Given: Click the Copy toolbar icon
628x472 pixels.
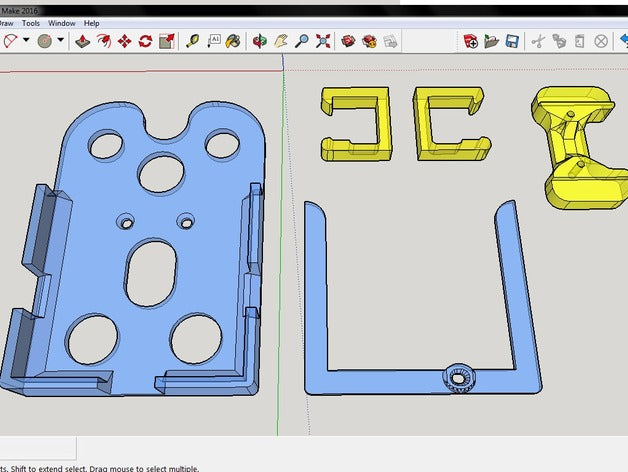Looking at the screenshot, I should (x=559, y=41).
